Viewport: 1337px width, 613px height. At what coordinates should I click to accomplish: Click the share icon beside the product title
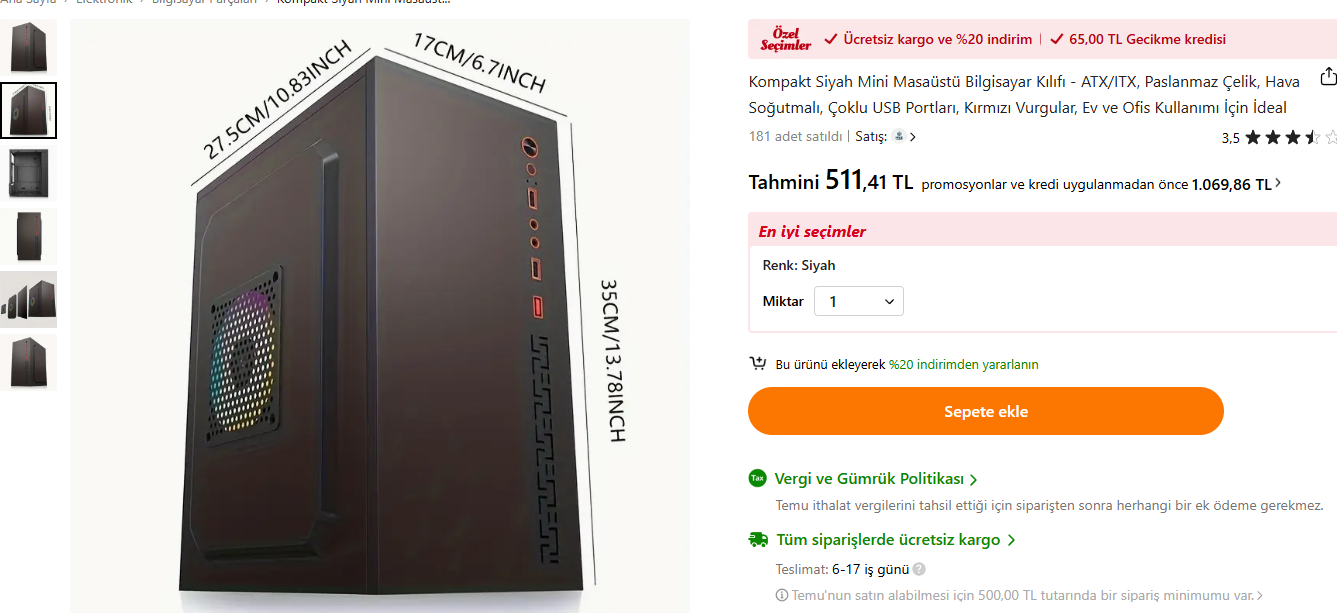tap(1328, 76)
